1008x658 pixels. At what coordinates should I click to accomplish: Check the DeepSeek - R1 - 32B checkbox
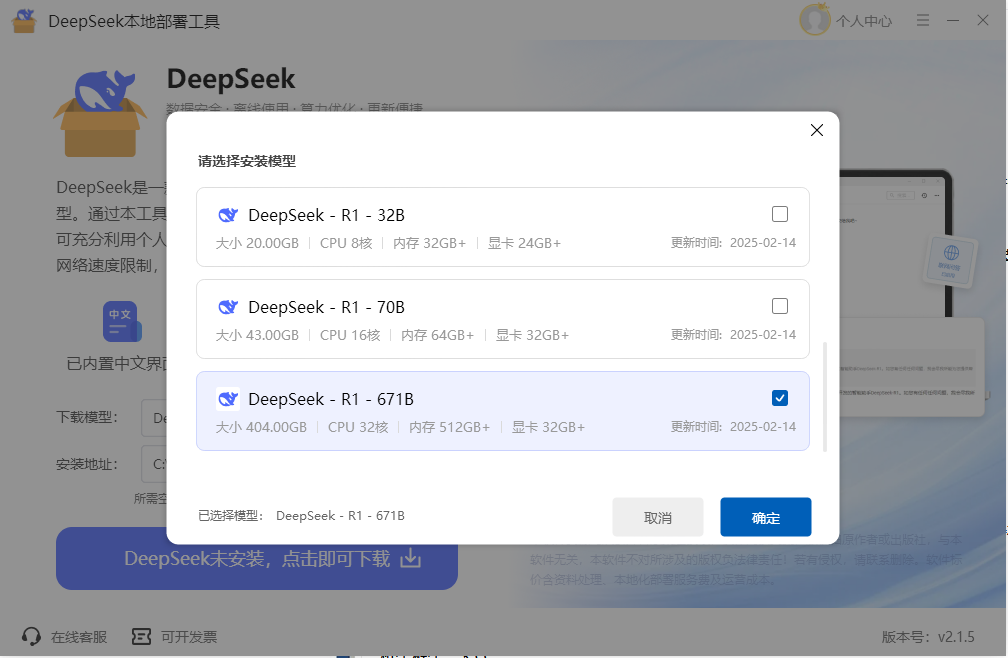click(x=780, y=214)
